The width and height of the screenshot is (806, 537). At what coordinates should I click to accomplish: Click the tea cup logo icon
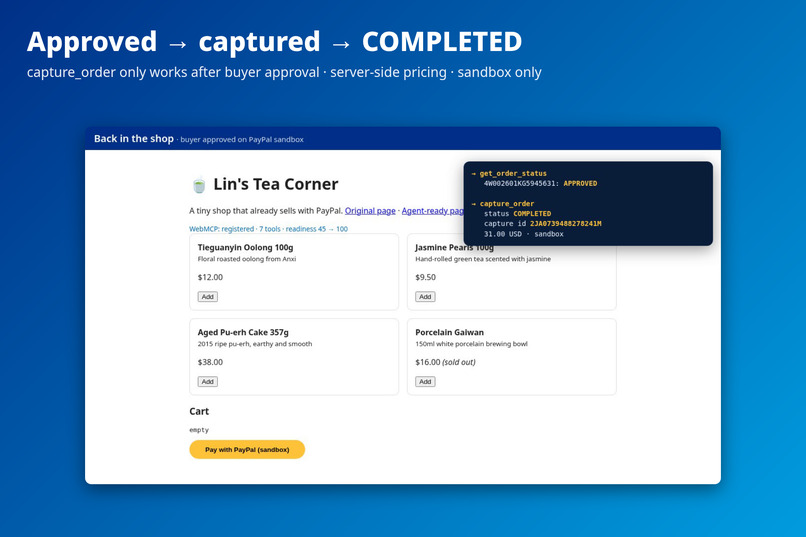click(x=199, y=184)
